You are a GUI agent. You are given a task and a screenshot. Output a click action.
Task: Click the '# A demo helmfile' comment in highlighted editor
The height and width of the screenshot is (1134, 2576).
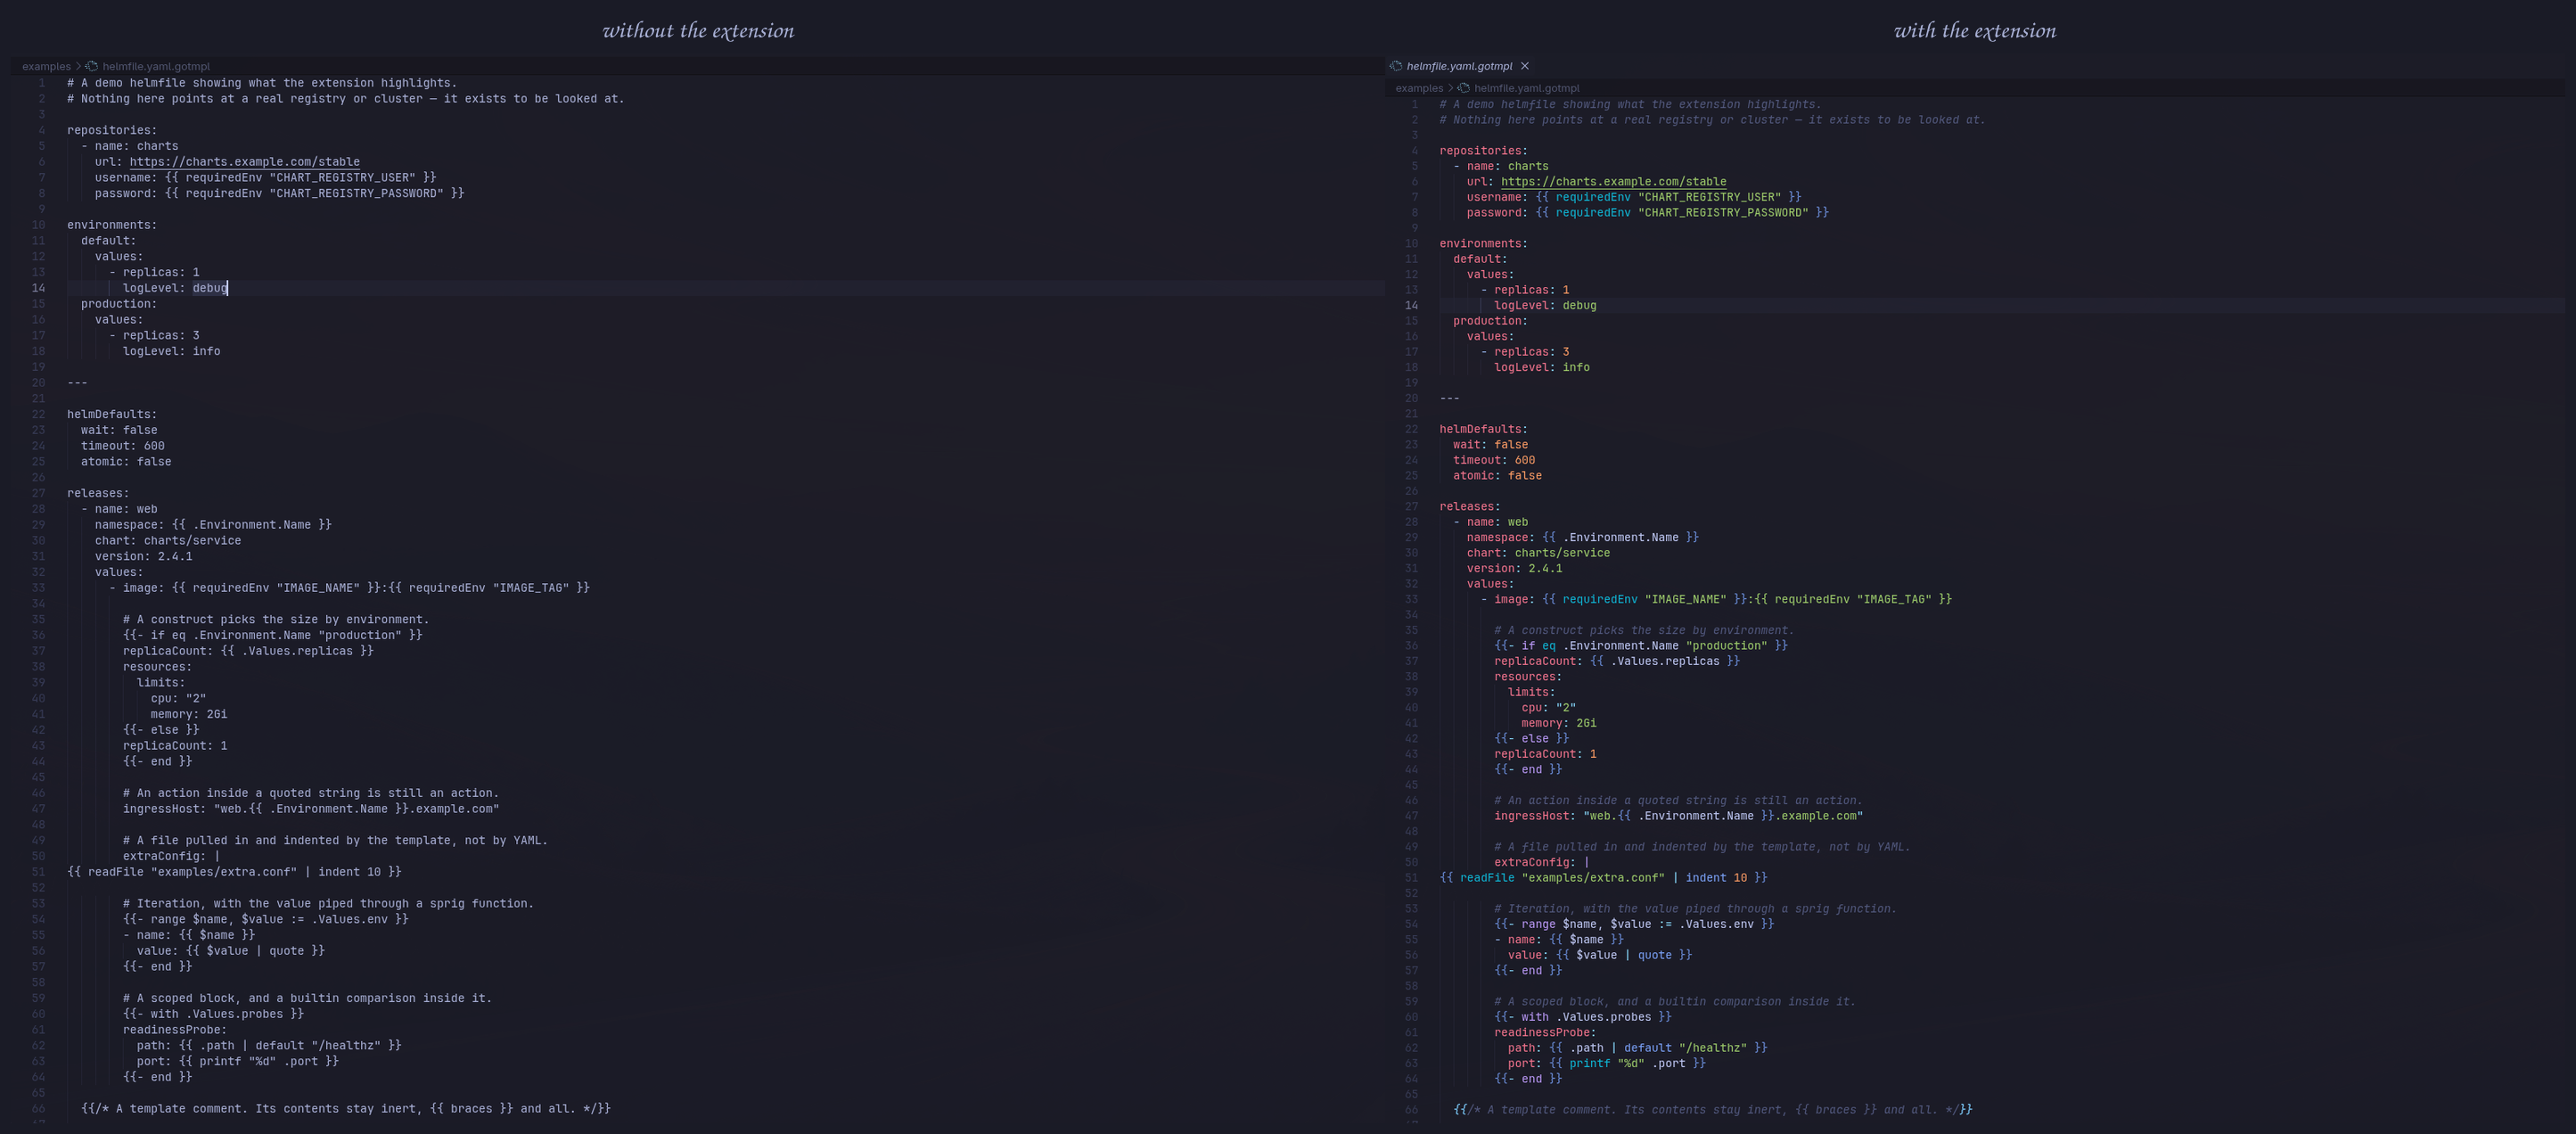[1630, 104]
